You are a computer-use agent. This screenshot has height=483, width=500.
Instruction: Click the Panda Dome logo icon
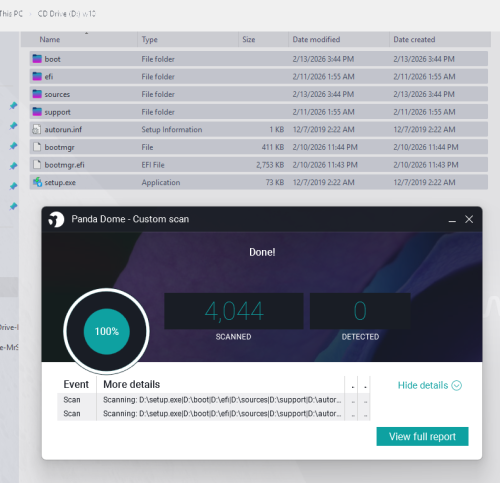click(56, 219)
